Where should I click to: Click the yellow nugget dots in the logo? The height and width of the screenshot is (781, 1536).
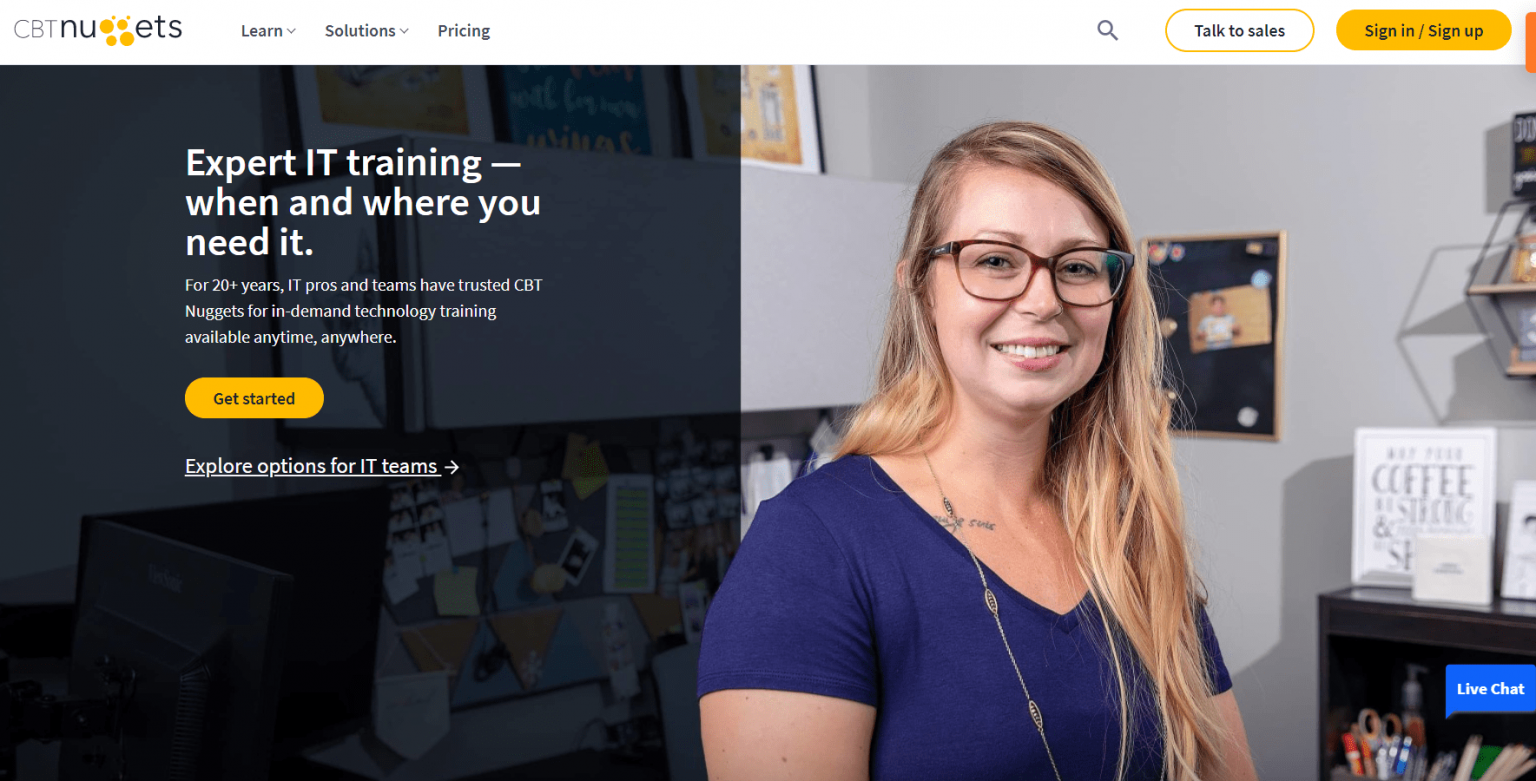119,30
